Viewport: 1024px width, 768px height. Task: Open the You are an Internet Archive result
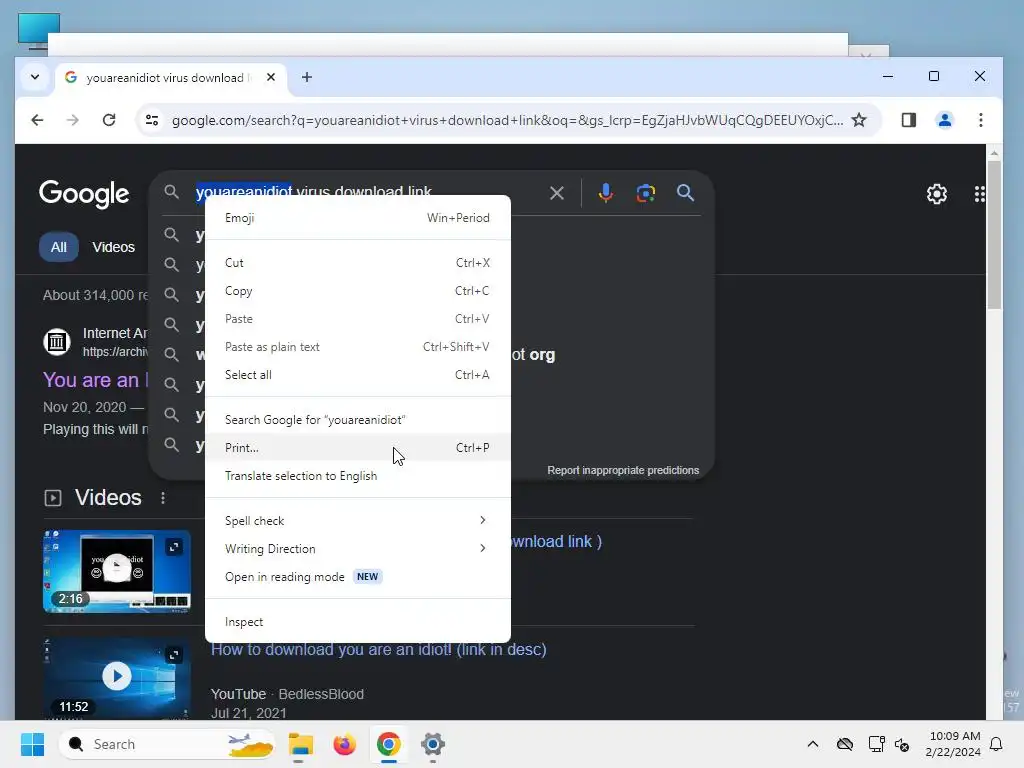[95, 380]
